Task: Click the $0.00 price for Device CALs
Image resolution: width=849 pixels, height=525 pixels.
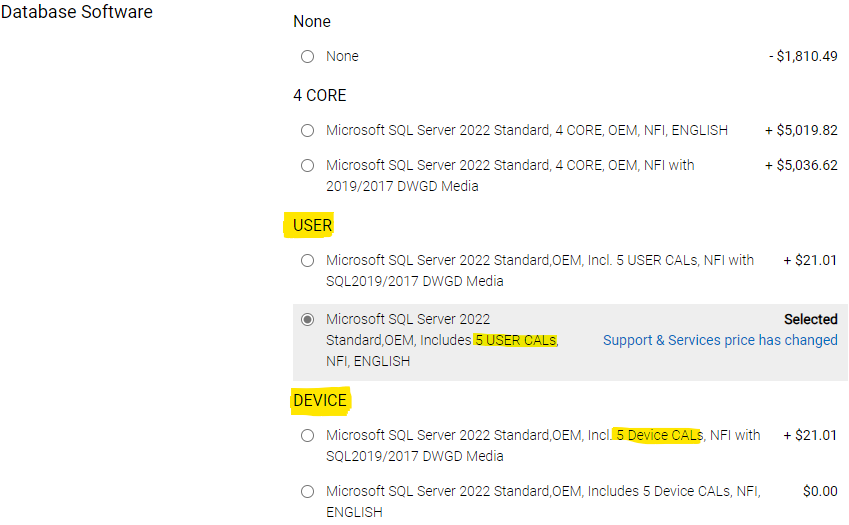Action: (x=820, y=491)
